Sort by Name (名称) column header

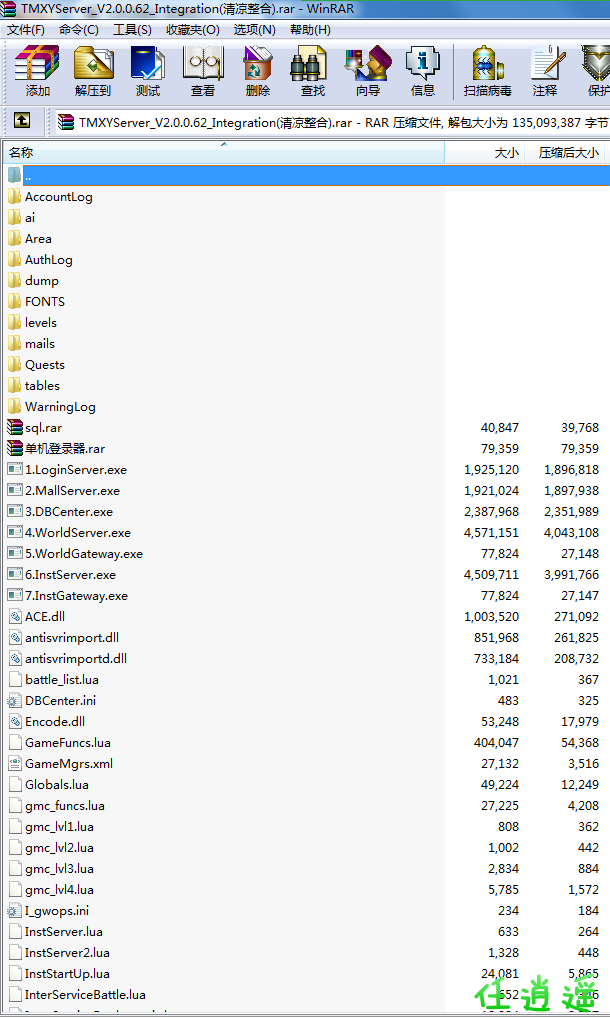(x=223, y=153)
